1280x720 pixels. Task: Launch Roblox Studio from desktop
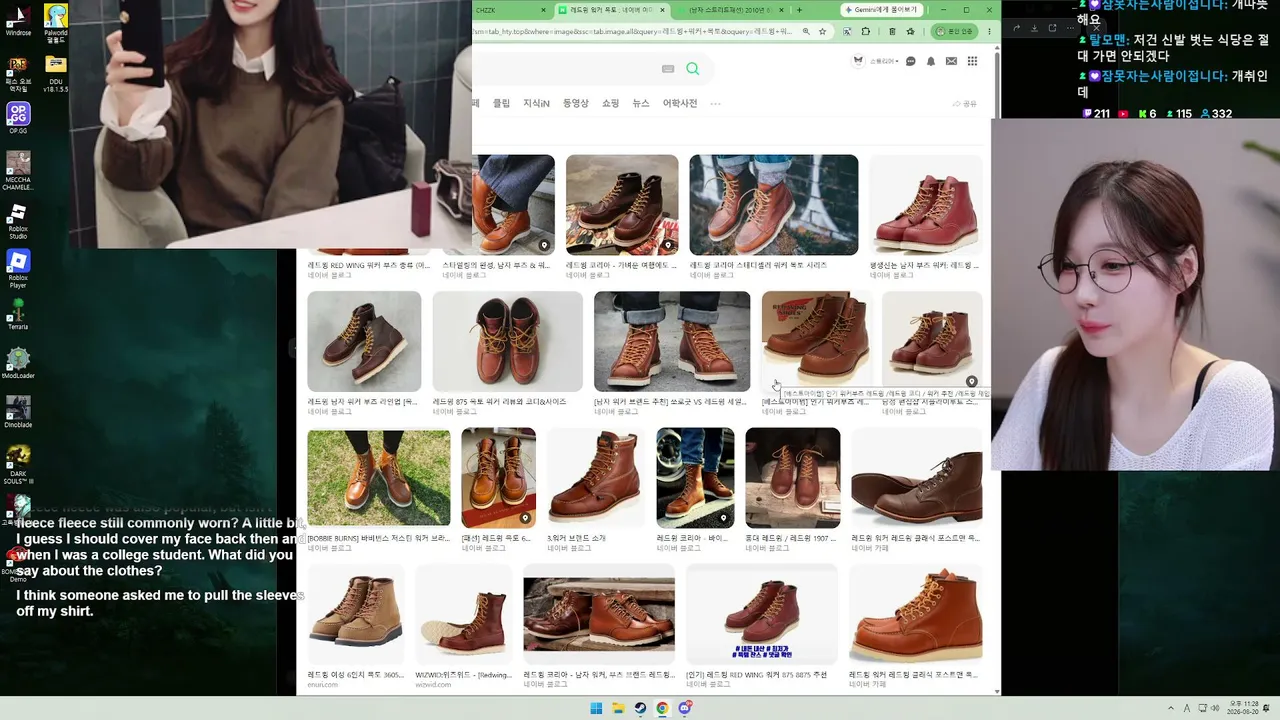click(x=18, y=222)
